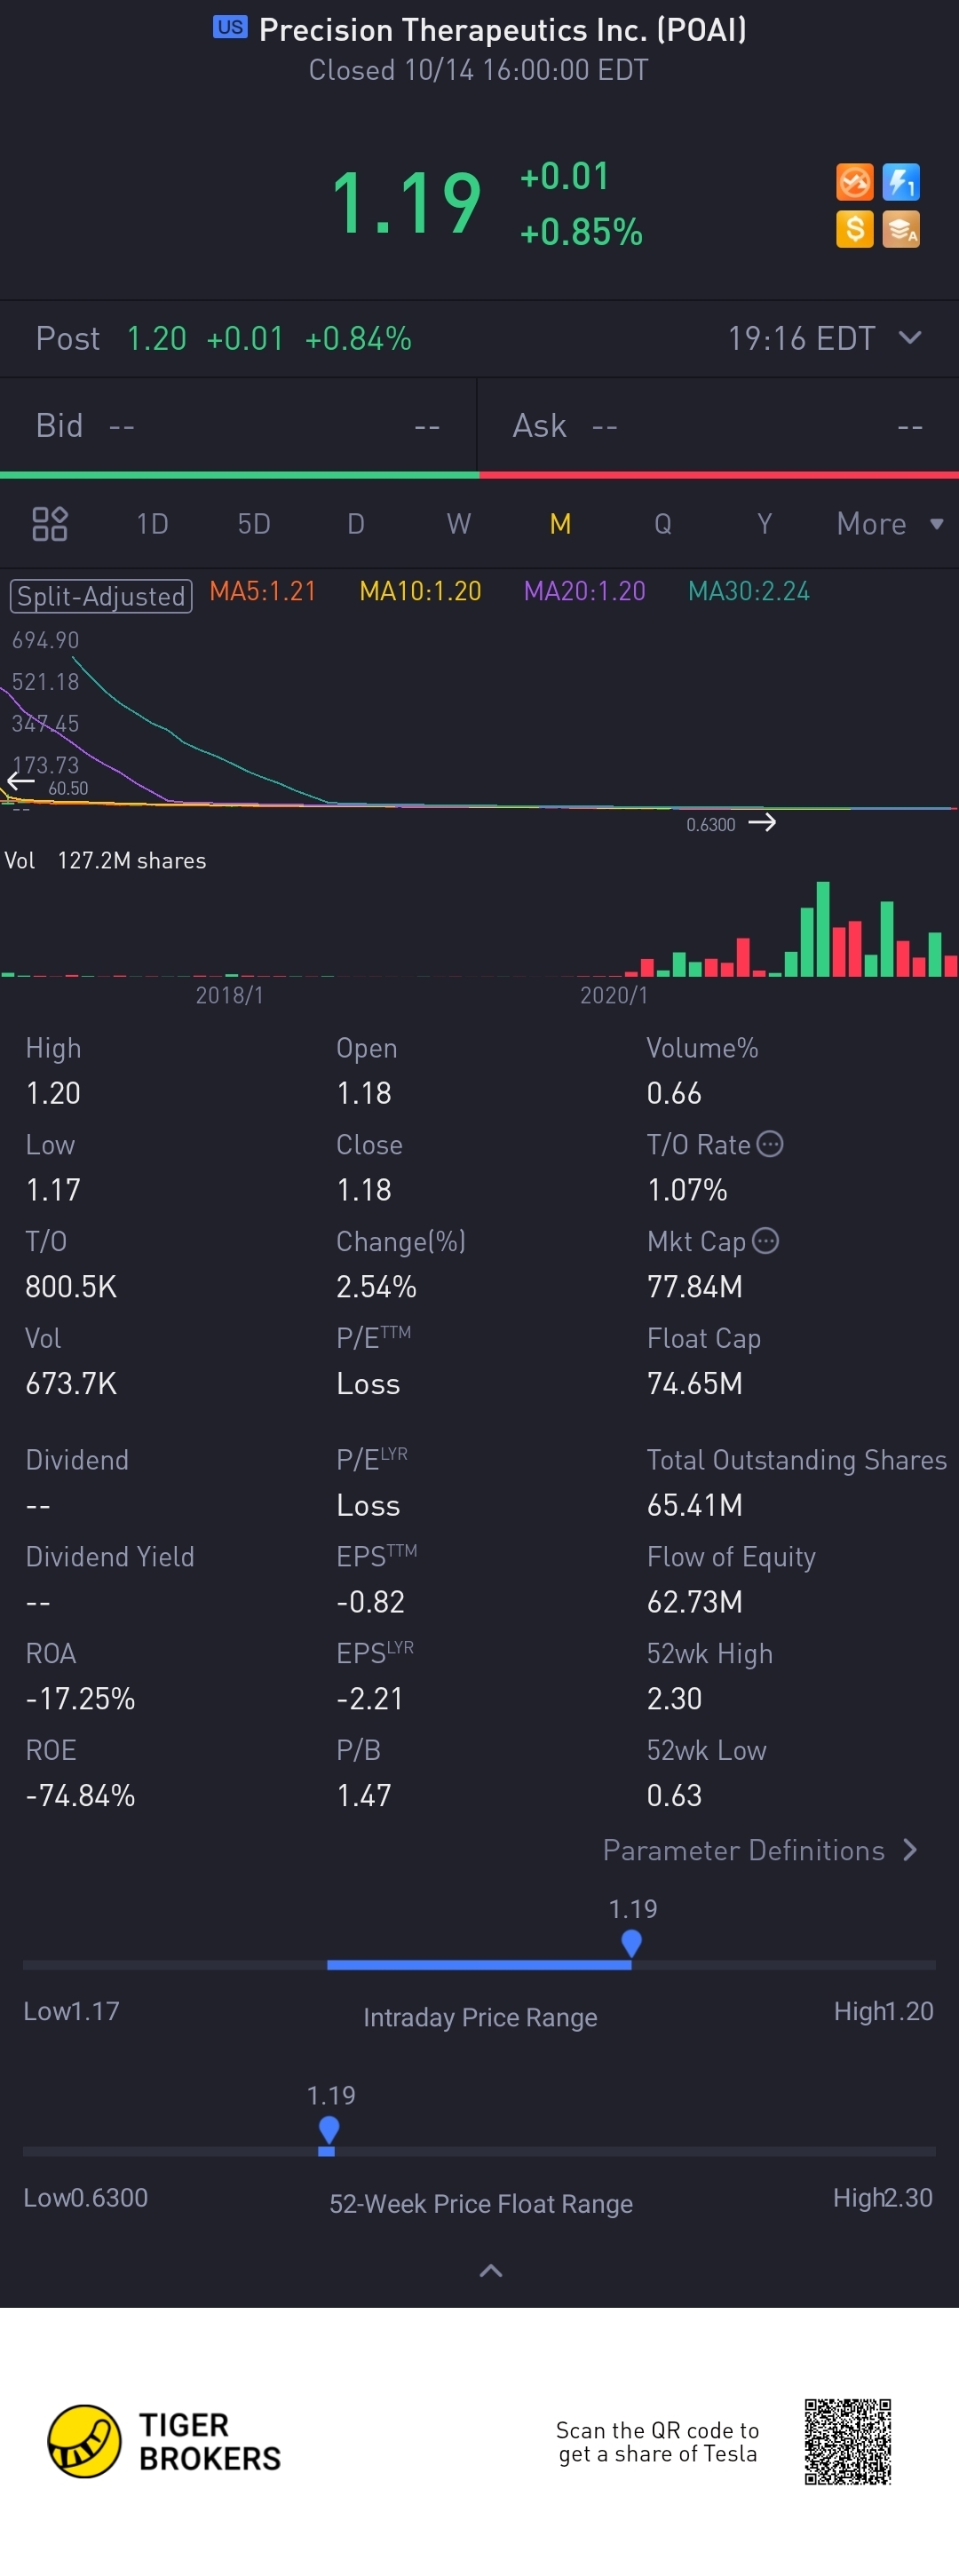Image resolution: width=959 pixels, height=2576 pixels.
Task: Click the 52-week price range marker
Action: click(x=328, y=2130)
